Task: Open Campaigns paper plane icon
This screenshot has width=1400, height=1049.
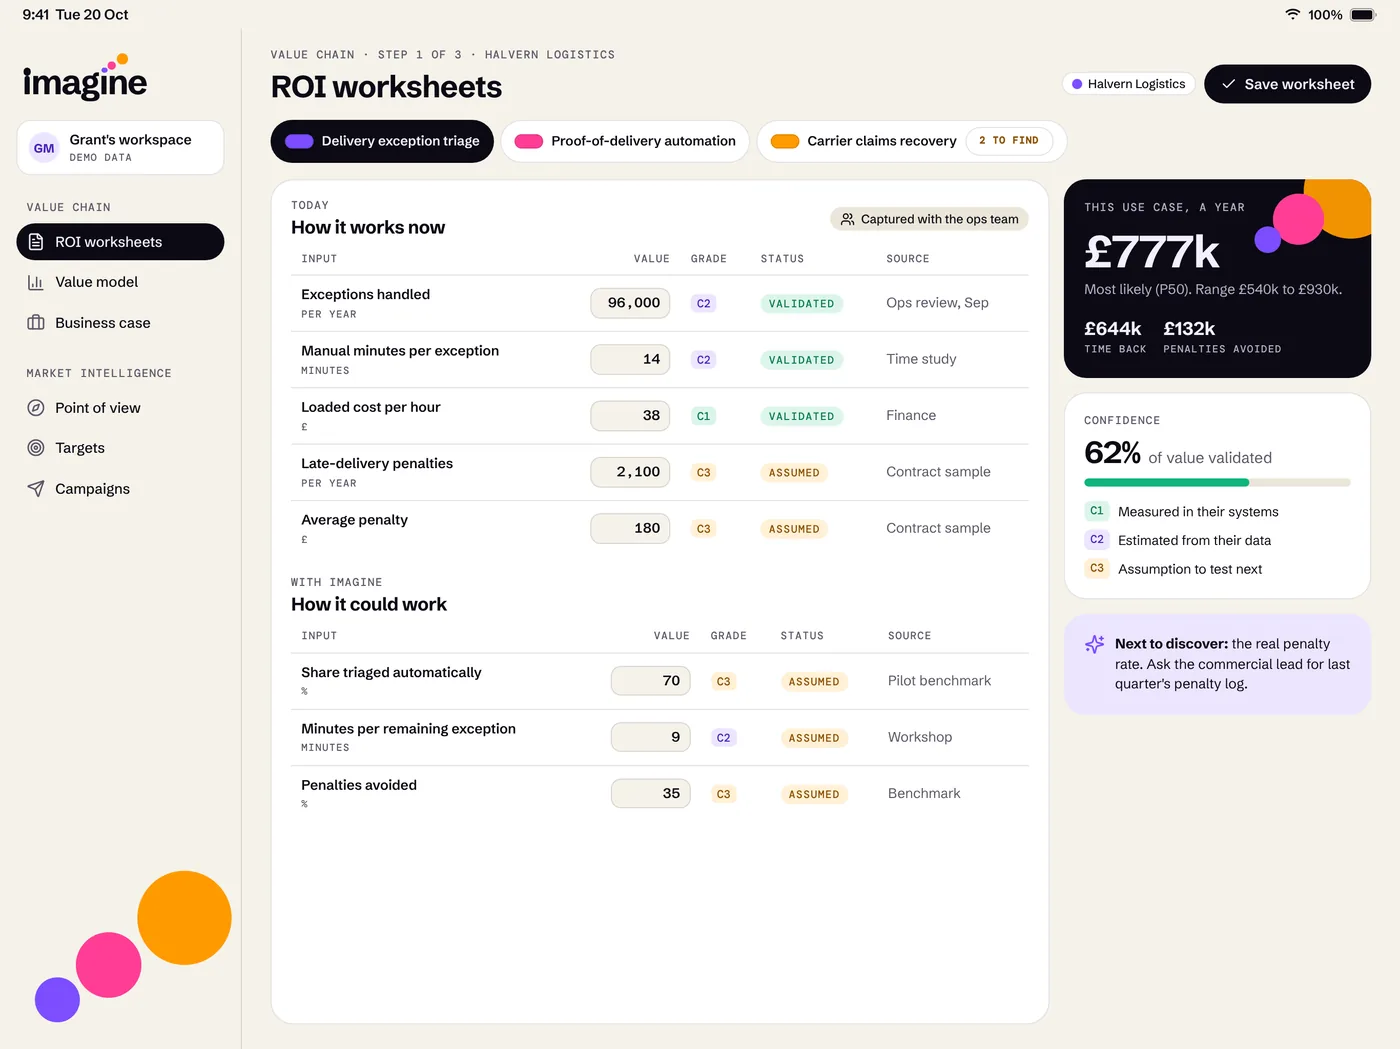Action: (x=36, y=489)
